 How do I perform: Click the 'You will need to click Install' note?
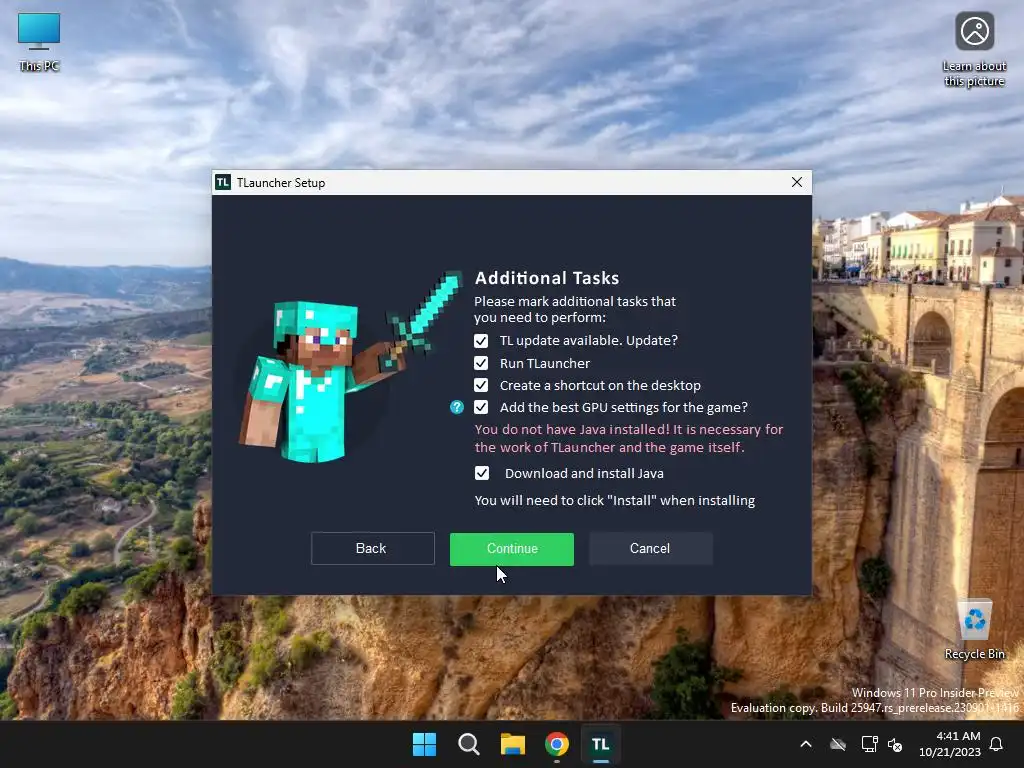pyautogui.click(x=615, y=501)
